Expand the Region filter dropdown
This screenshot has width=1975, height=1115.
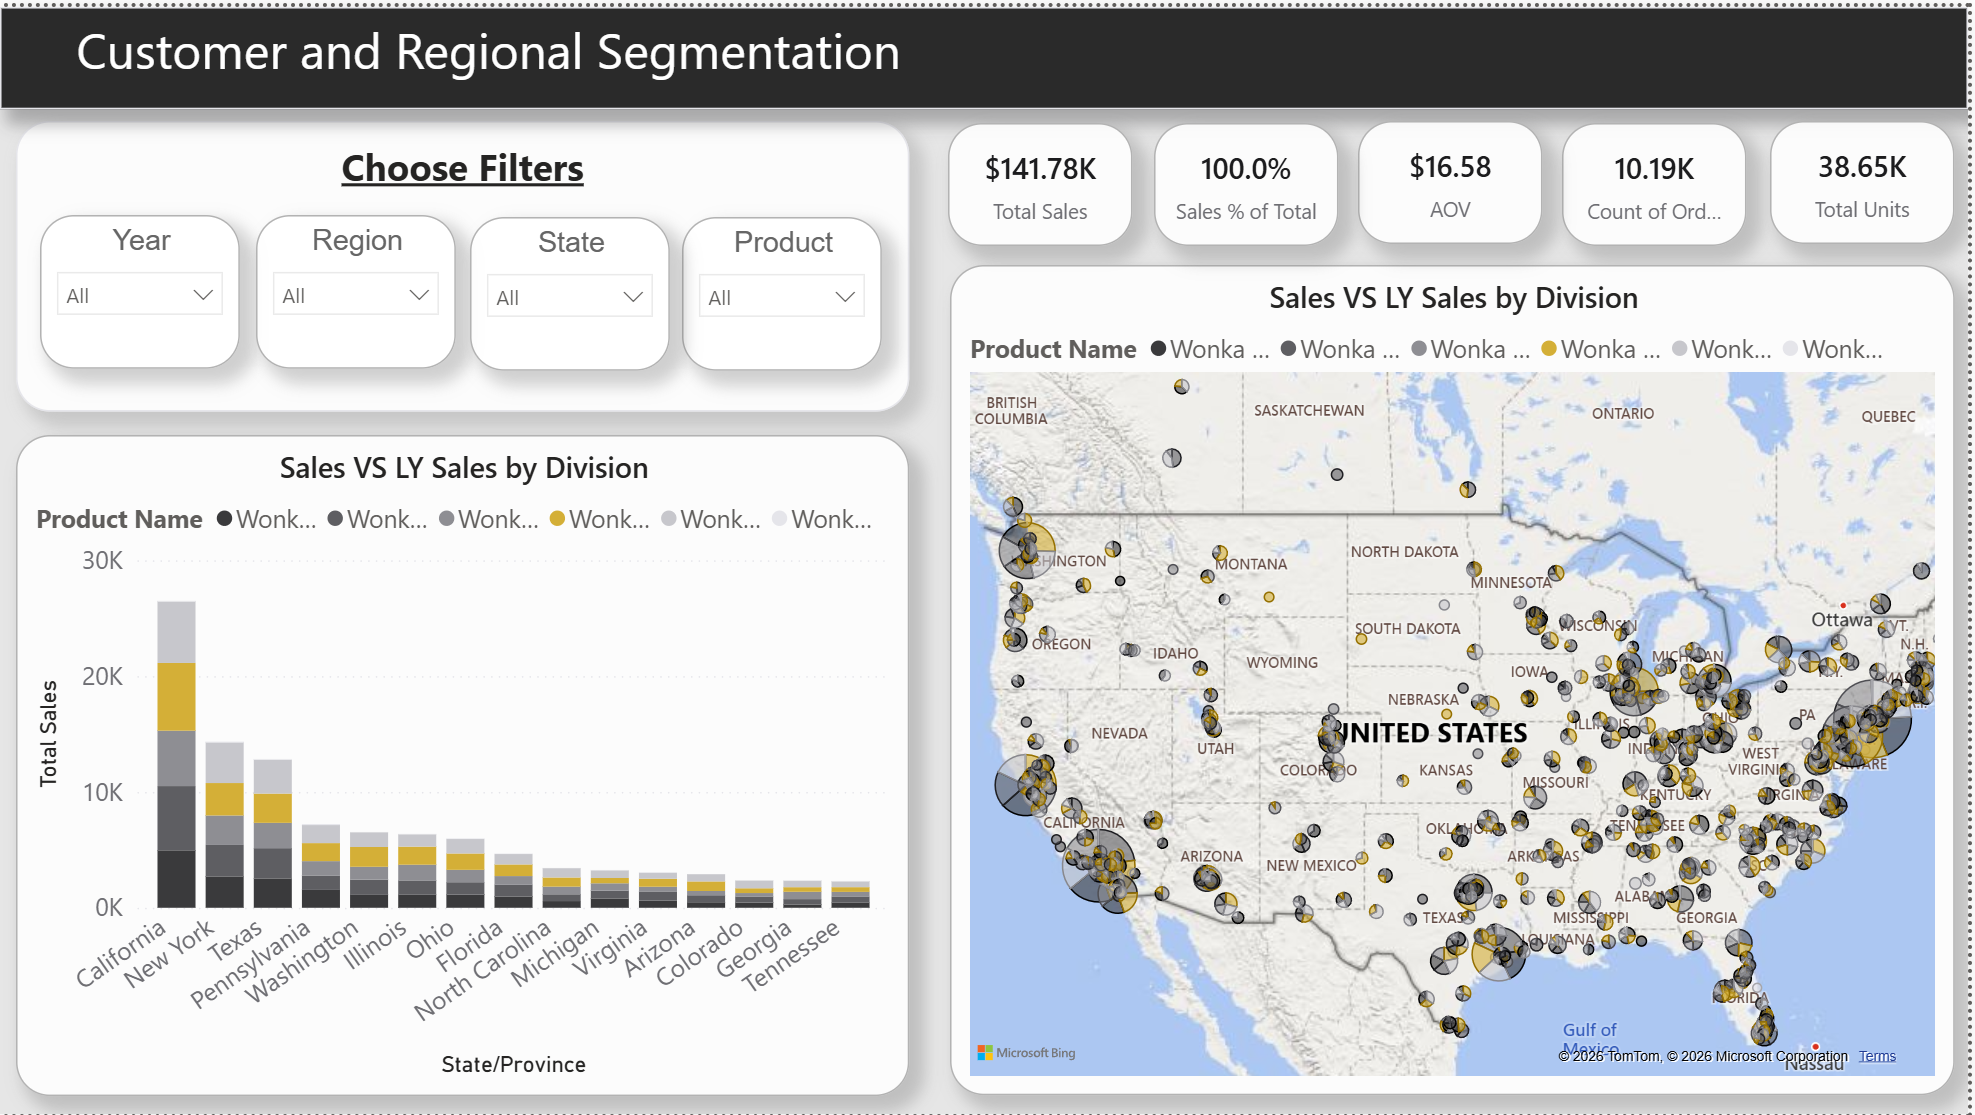pos(419,295)
